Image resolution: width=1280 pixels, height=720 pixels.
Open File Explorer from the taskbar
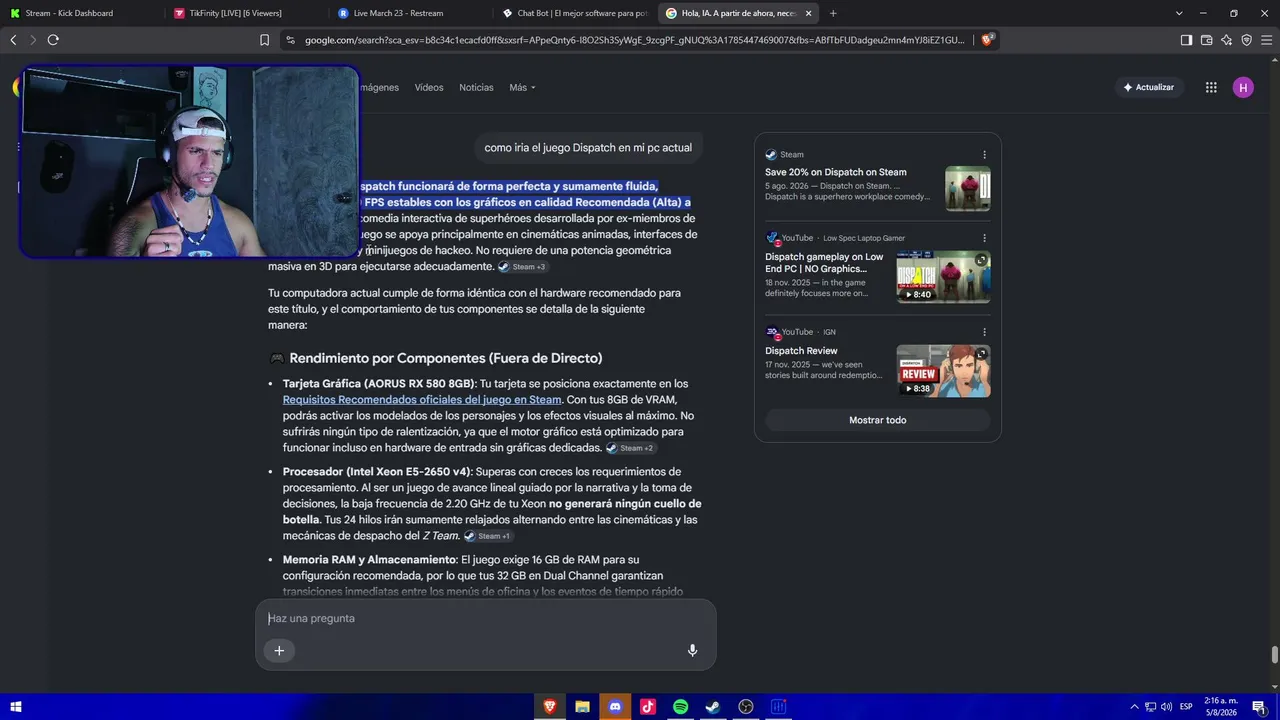[x=582, y=707]
